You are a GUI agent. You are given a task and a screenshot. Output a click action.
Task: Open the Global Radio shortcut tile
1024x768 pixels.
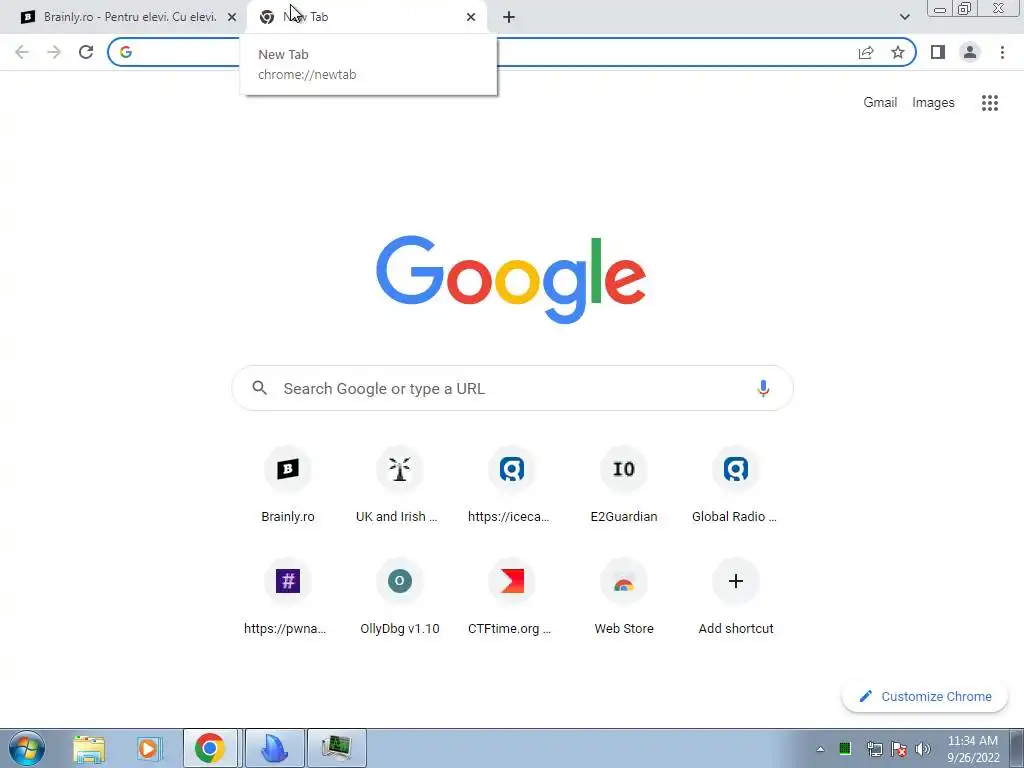[735, 485]
